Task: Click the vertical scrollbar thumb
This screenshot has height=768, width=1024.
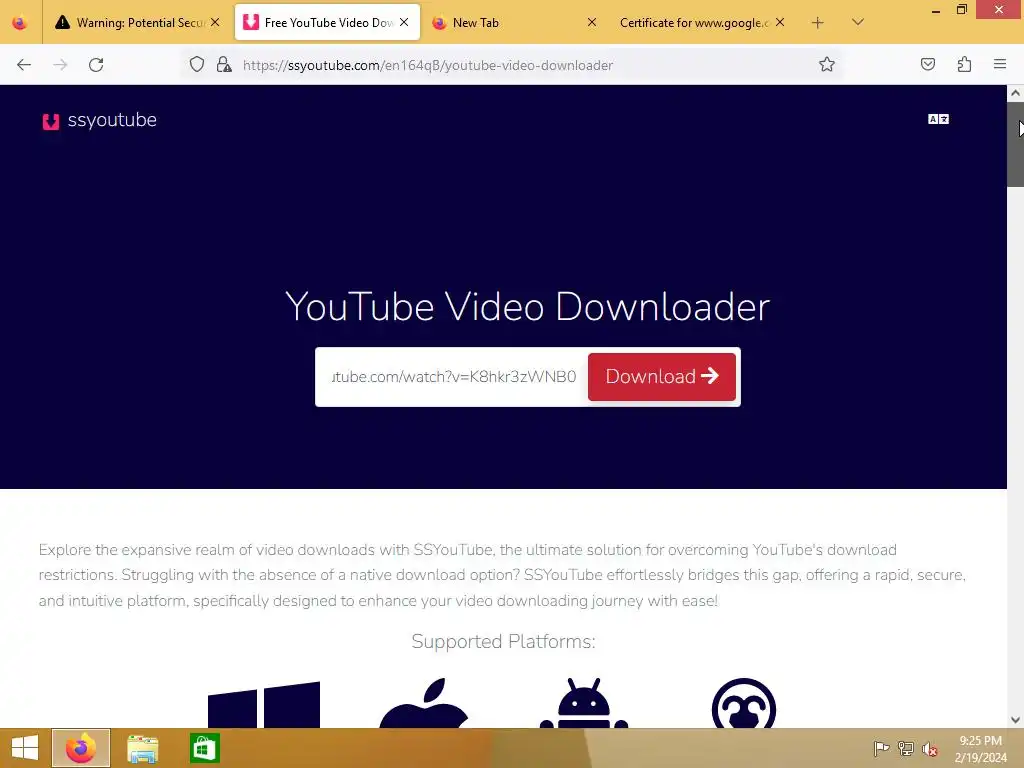Action: [x=1016, y=144]
